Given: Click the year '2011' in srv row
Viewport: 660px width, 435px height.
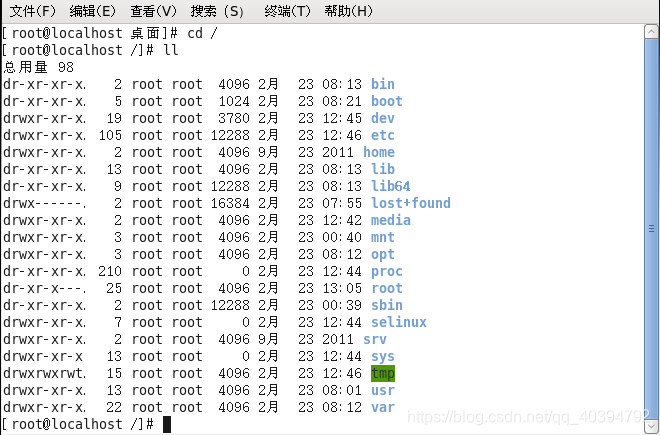Looking at the screenshot, I should (x=338, y=339).
